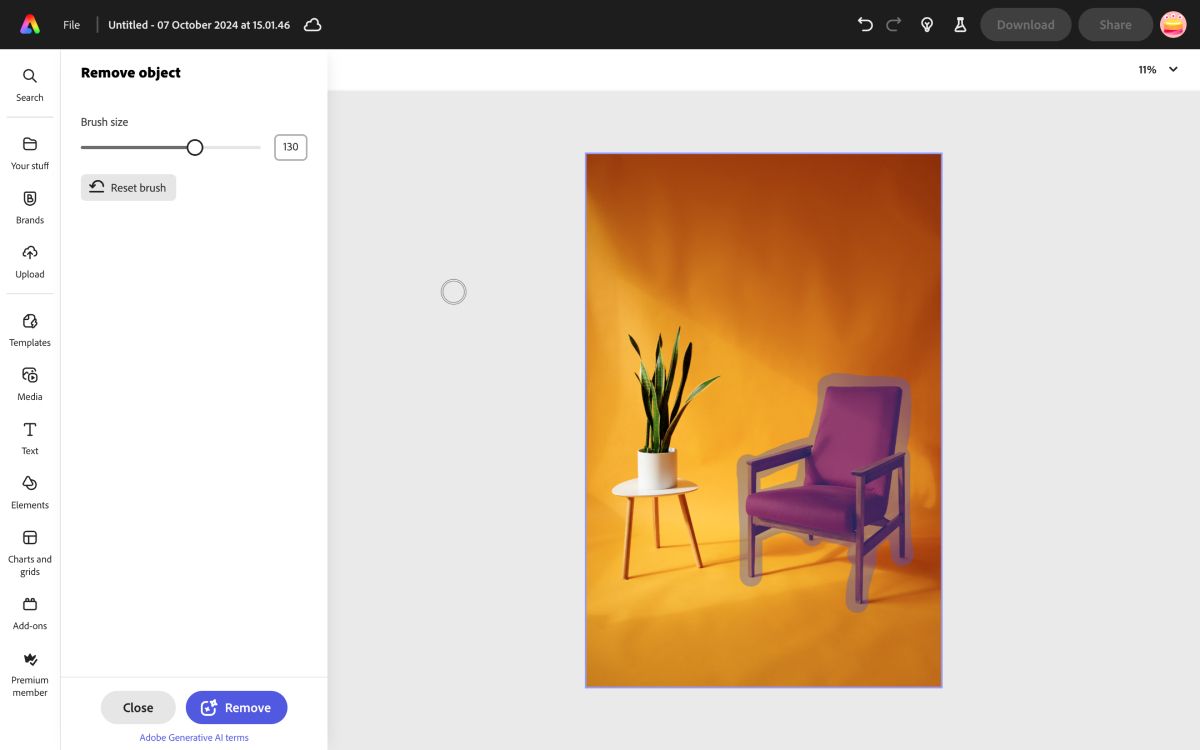Click the Remove button to erase the object

point(237,707)
